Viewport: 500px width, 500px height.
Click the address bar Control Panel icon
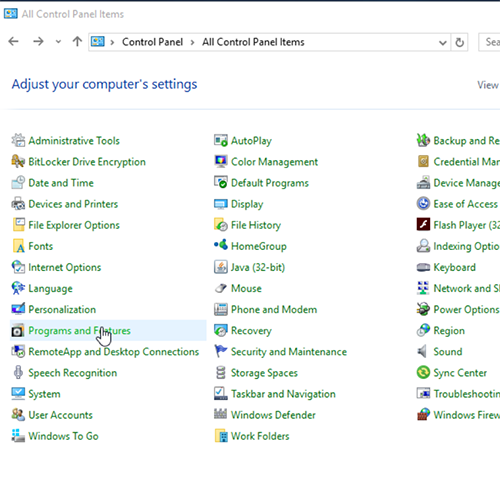pyautogui.click(x=98, y=42)
